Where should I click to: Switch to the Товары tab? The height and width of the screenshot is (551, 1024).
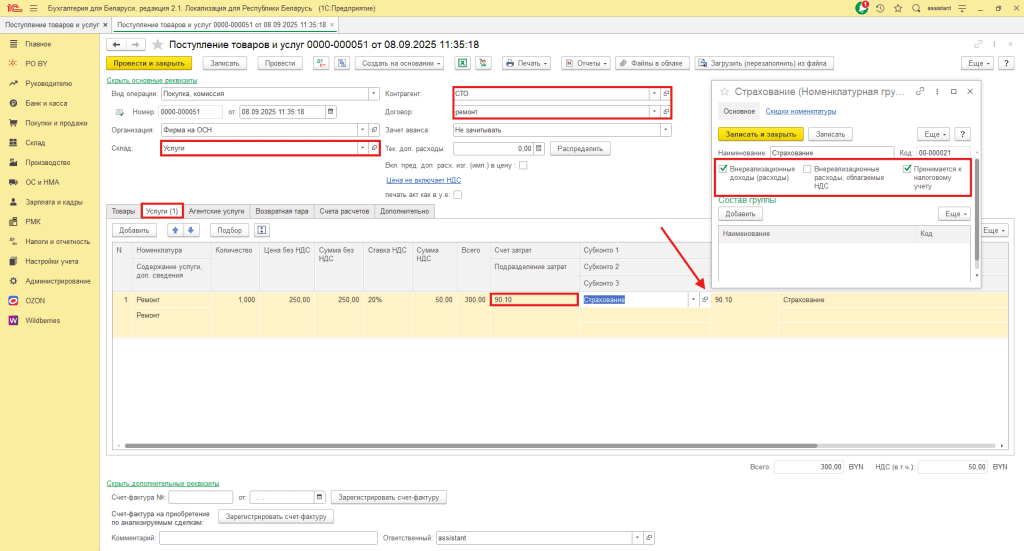[123, 211]
